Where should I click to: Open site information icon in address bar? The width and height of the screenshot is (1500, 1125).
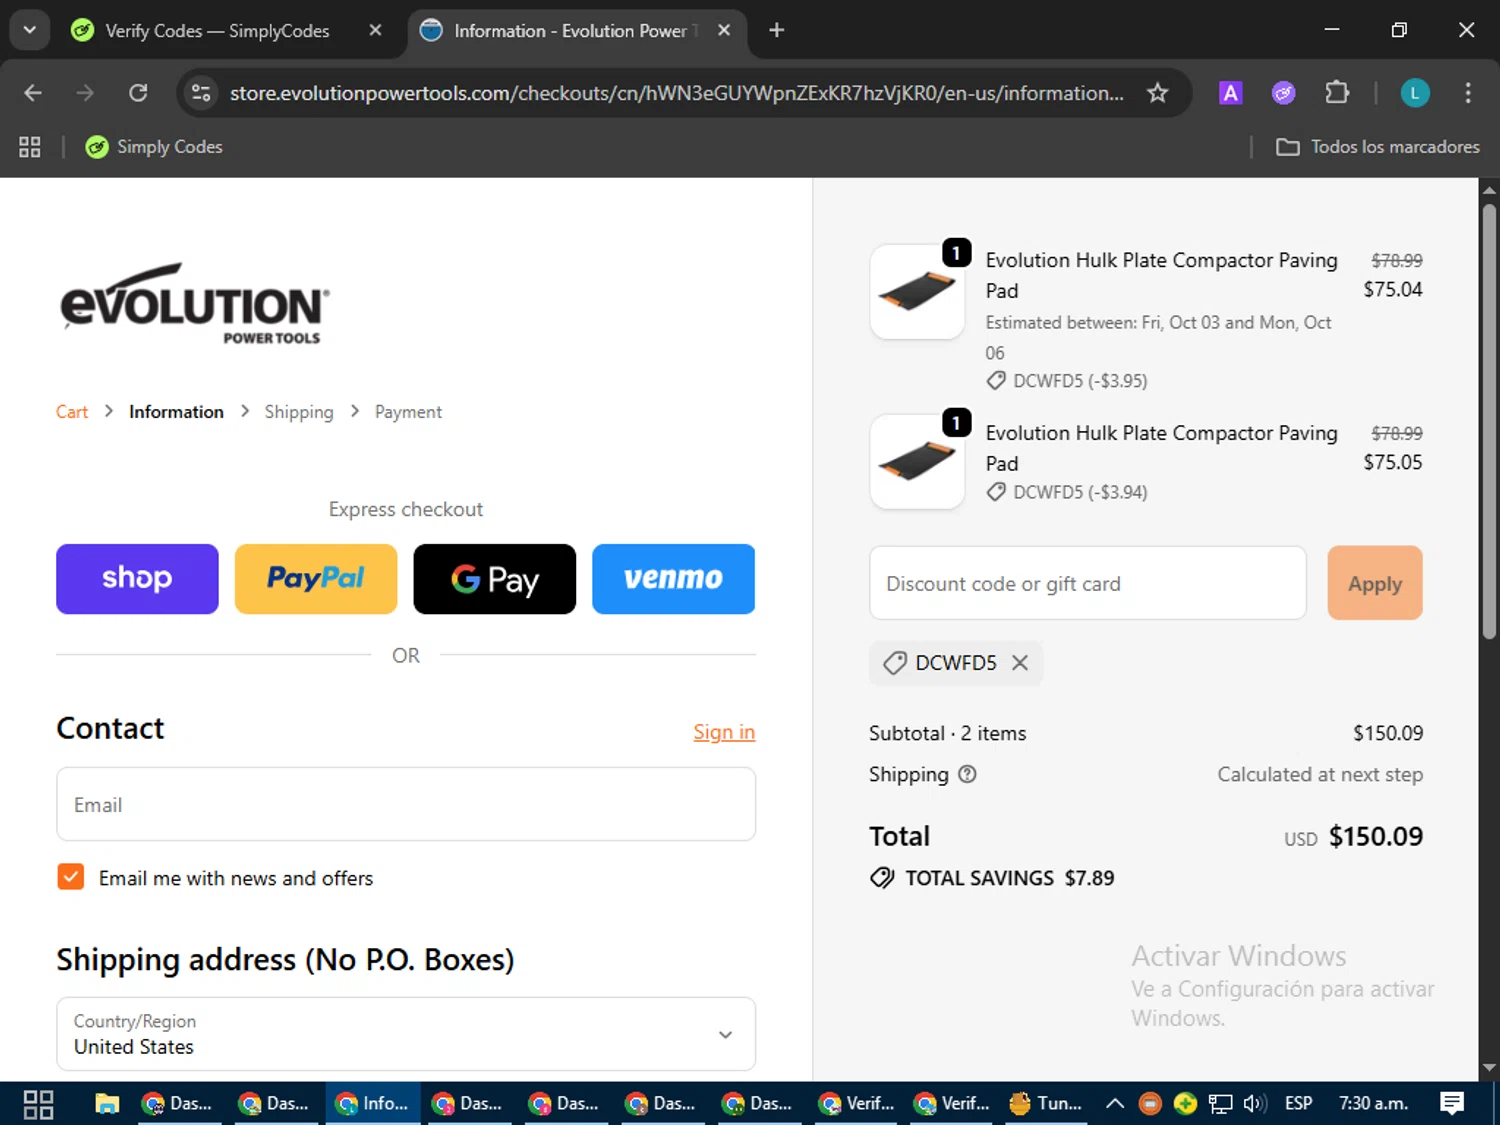click(x=201, y=93)
